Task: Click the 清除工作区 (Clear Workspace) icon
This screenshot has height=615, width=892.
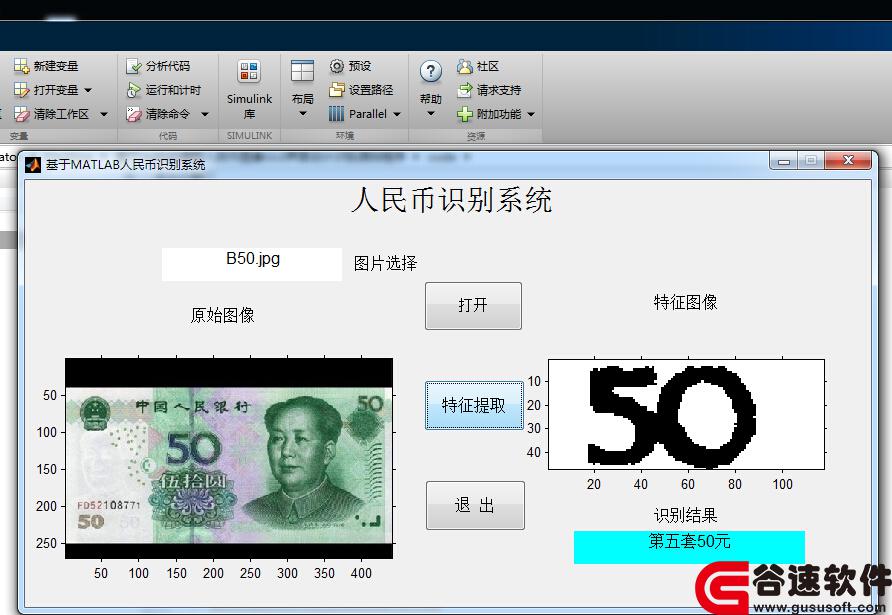Action: (x=21, y=114)
